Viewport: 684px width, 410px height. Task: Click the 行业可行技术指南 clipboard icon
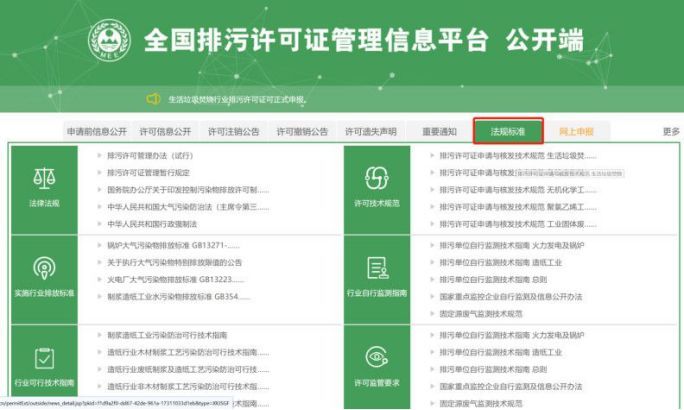coord(44,358)
